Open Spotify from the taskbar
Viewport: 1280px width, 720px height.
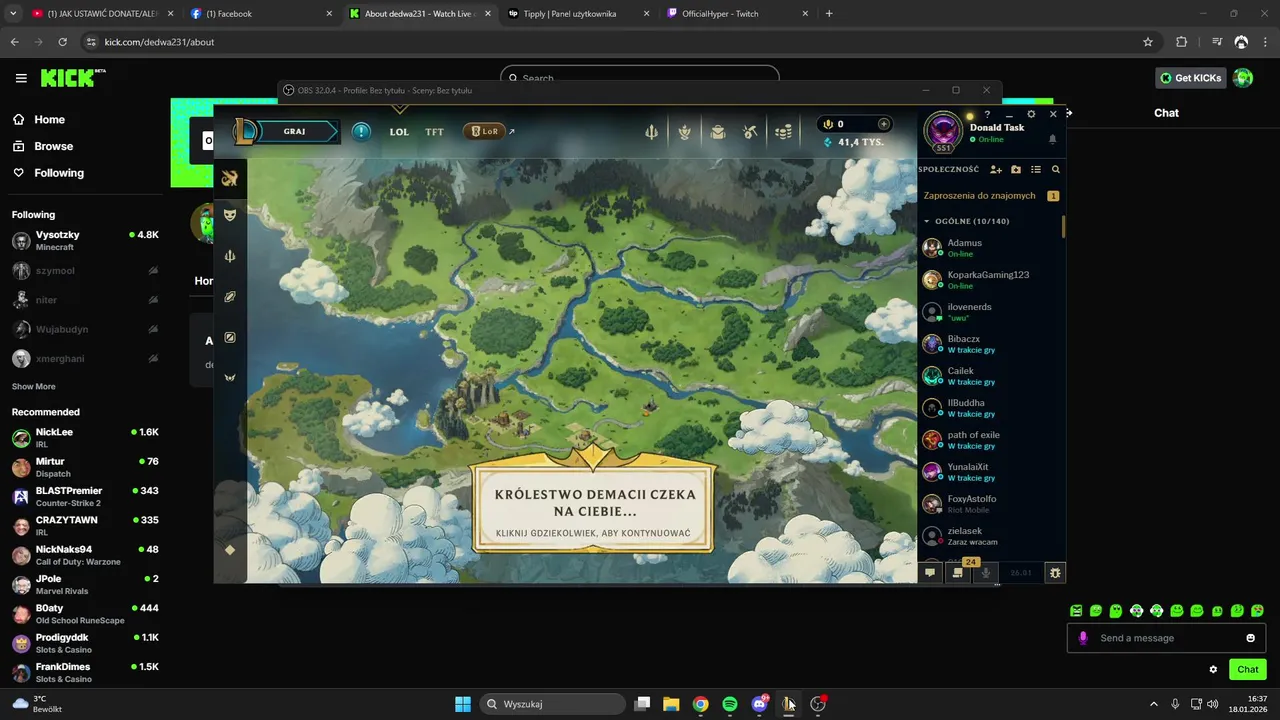pos(730,704)
